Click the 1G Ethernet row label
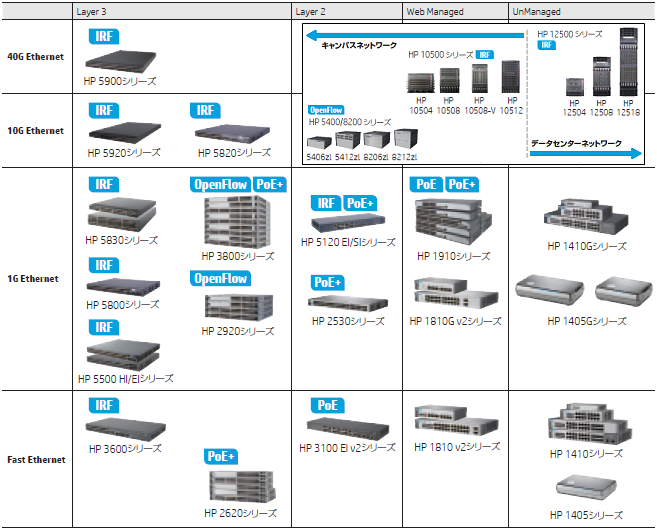657x531 pixels. tap(33, 279)
